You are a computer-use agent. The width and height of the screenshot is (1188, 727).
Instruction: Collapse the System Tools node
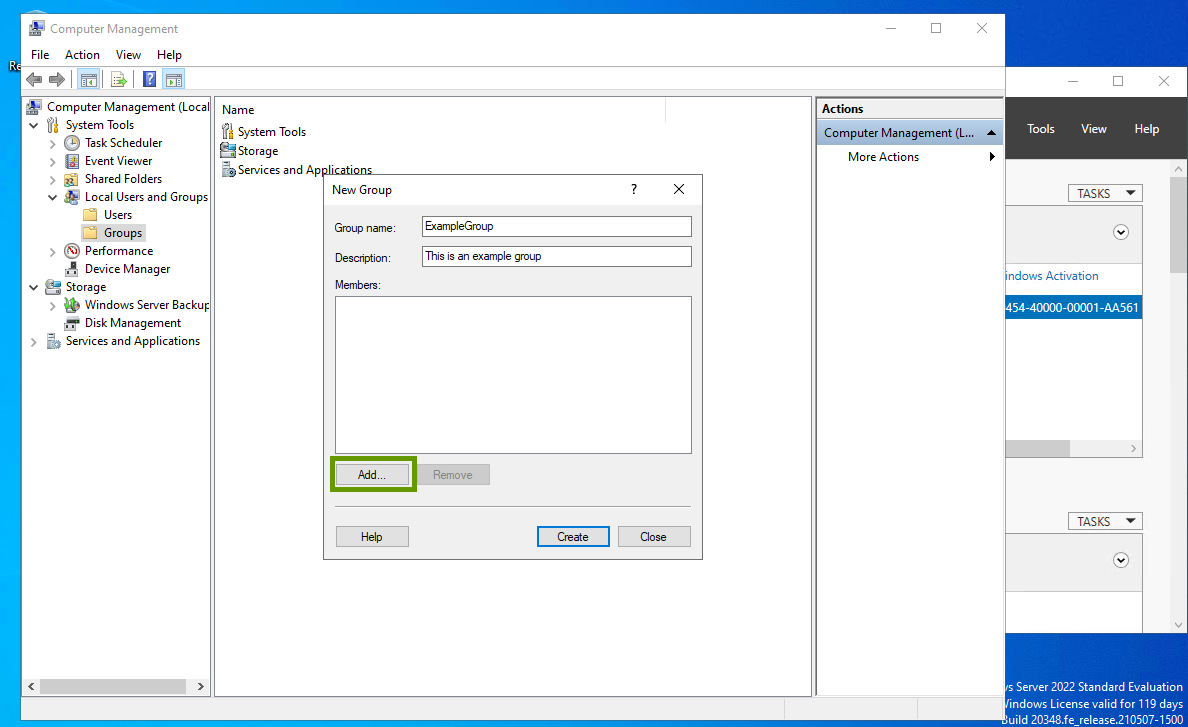point(34,125)
